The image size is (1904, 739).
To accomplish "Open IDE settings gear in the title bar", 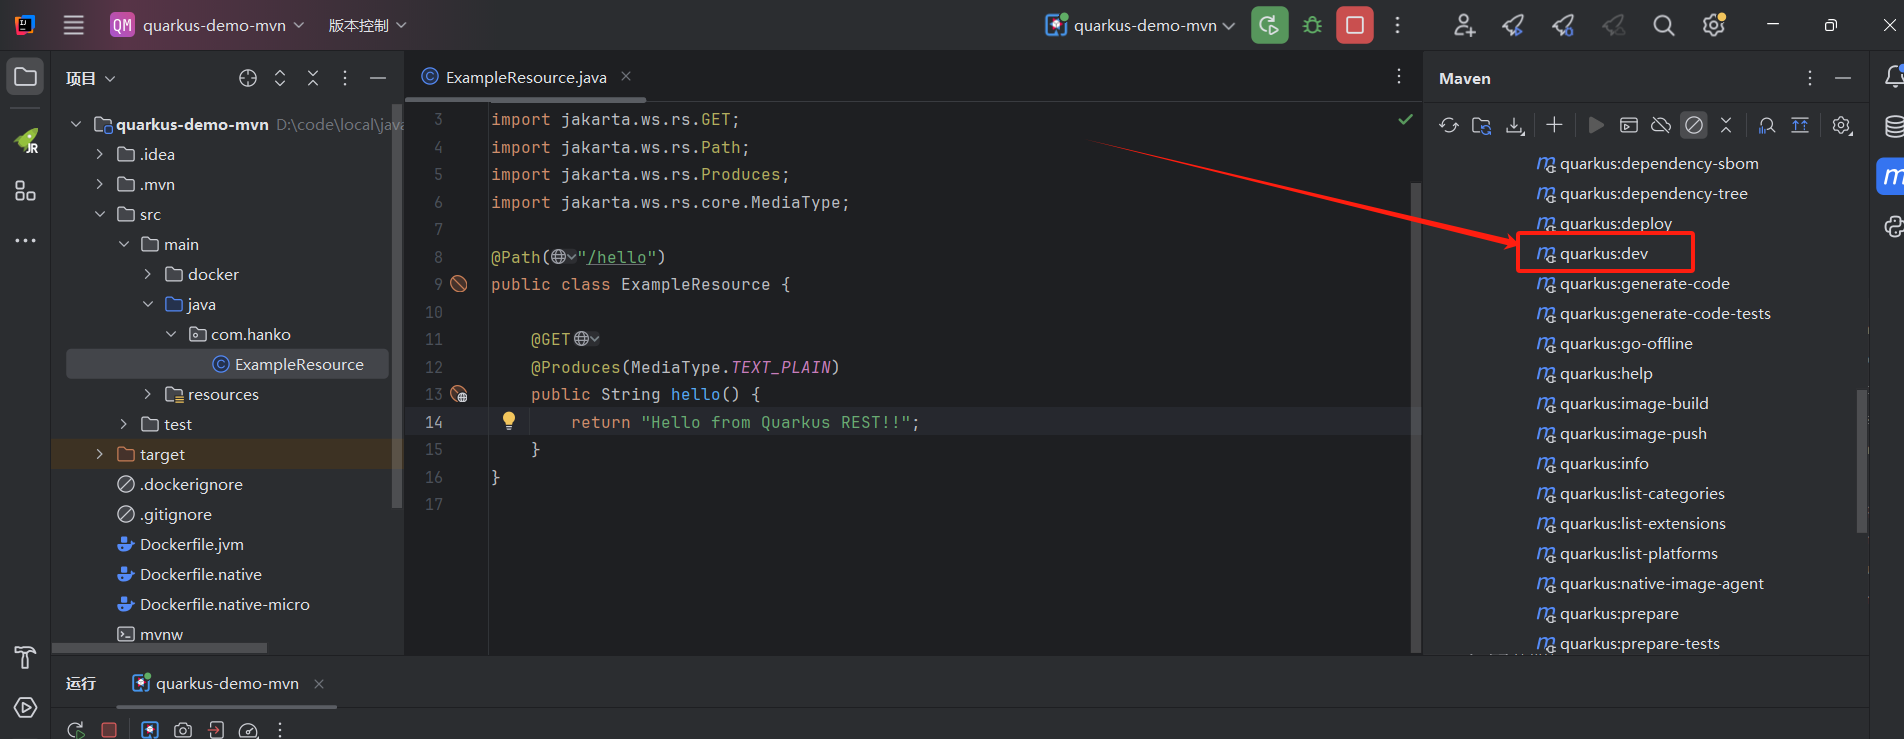I will [x=1714, y=25].
